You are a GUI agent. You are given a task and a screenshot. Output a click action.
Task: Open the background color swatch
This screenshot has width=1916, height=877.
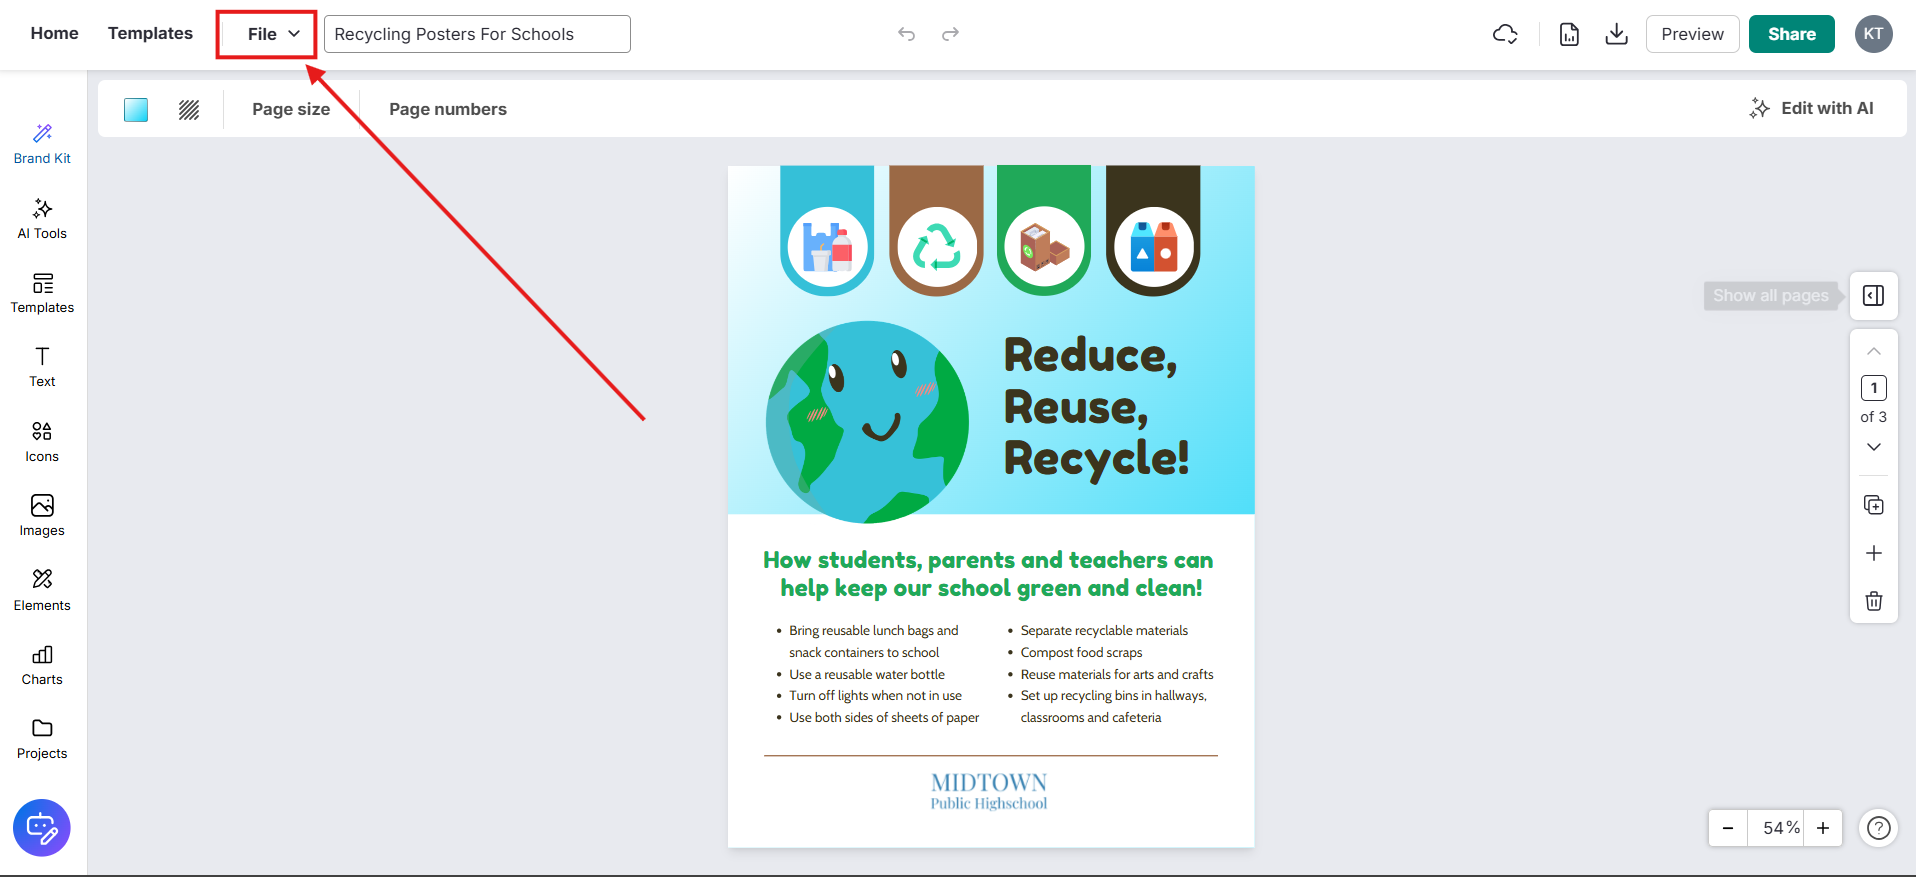coord(136,110)
